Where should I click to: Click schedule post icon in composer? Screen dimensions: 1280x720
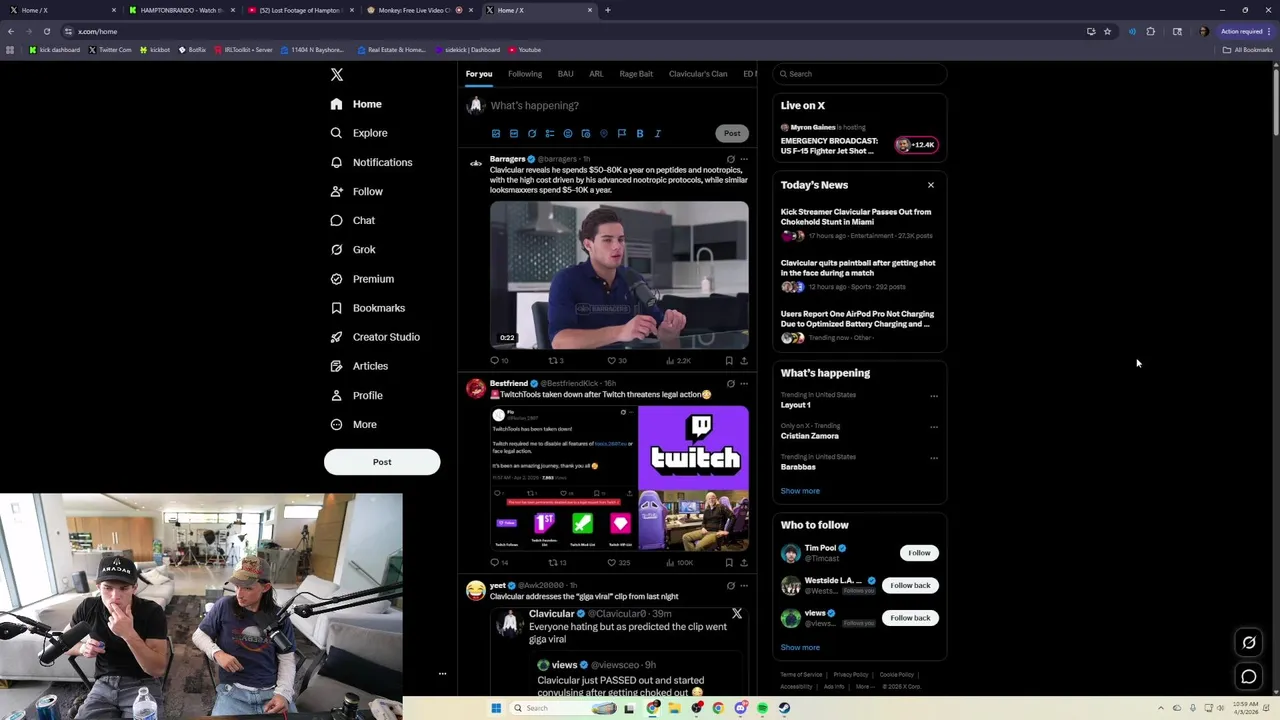(x=586, y=133)
